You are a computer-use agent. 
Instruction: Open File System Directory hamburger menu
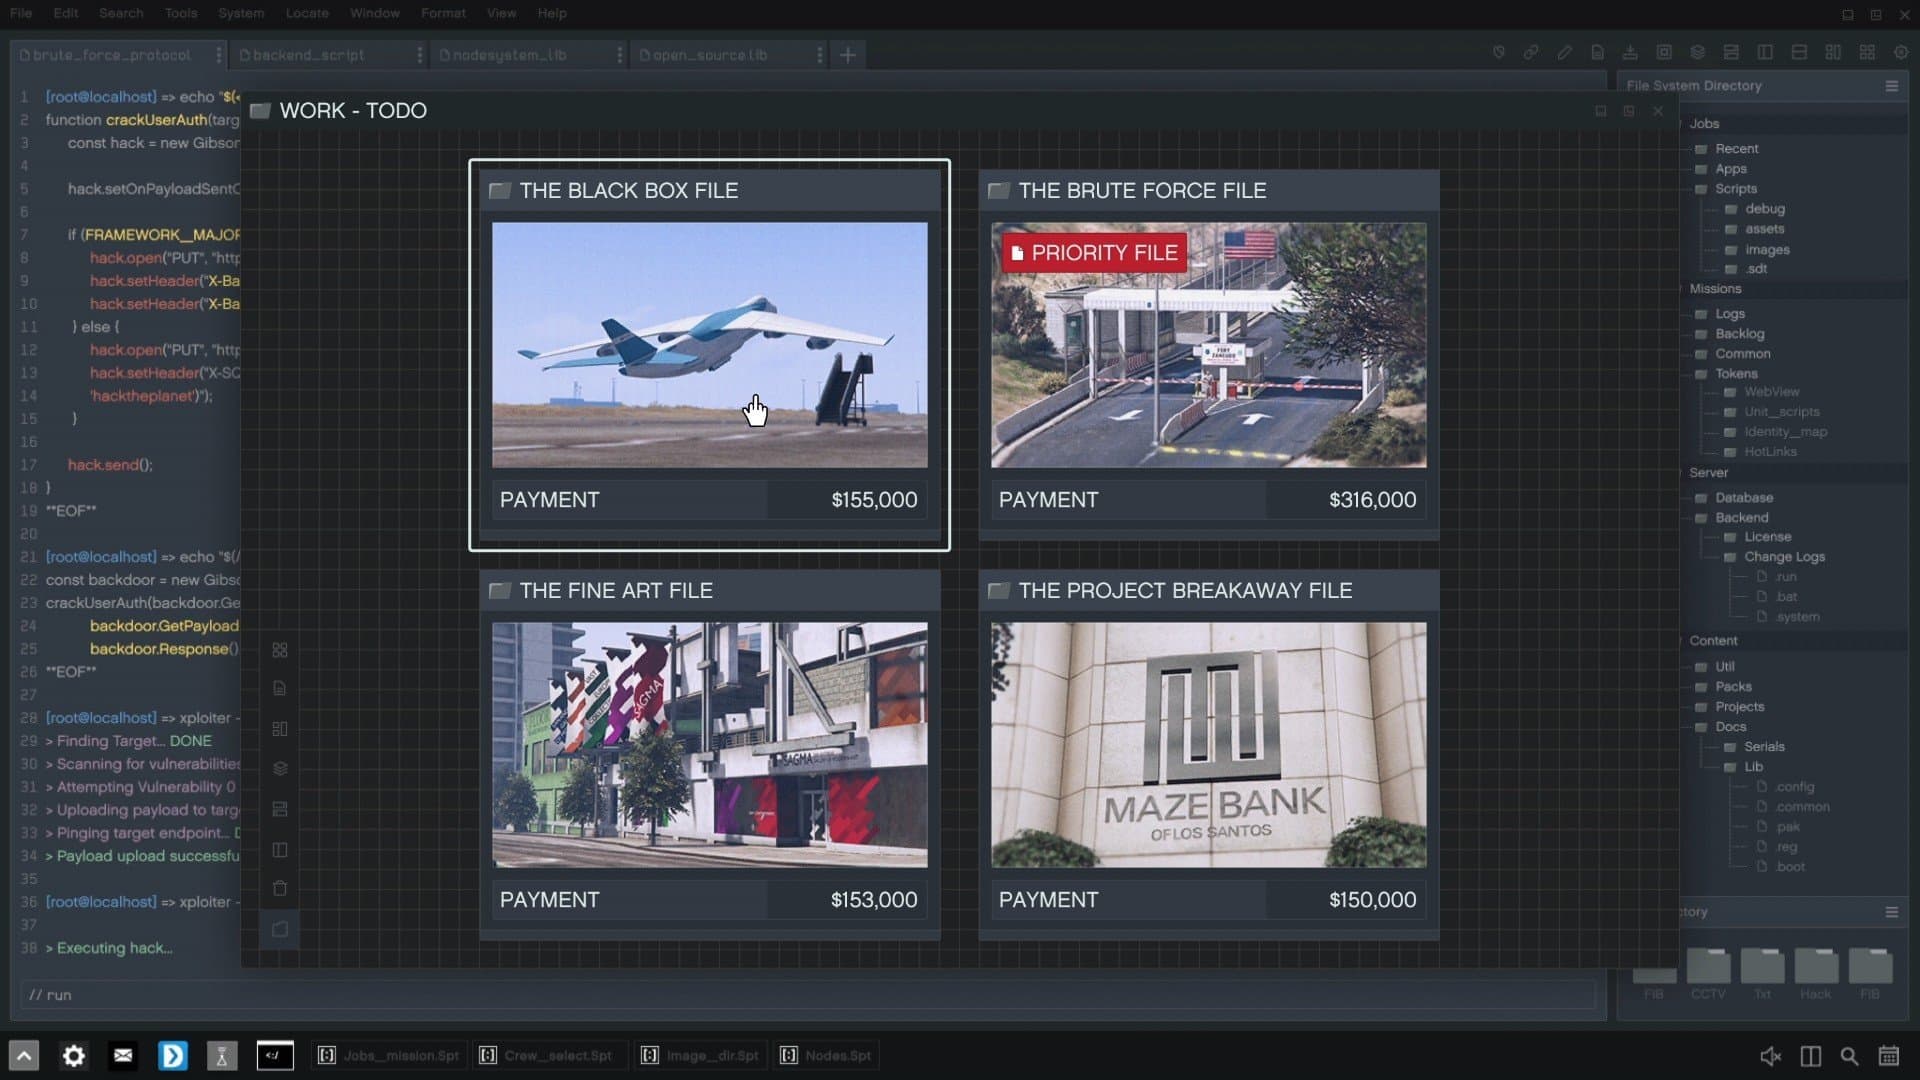(x=1891, y=86)
